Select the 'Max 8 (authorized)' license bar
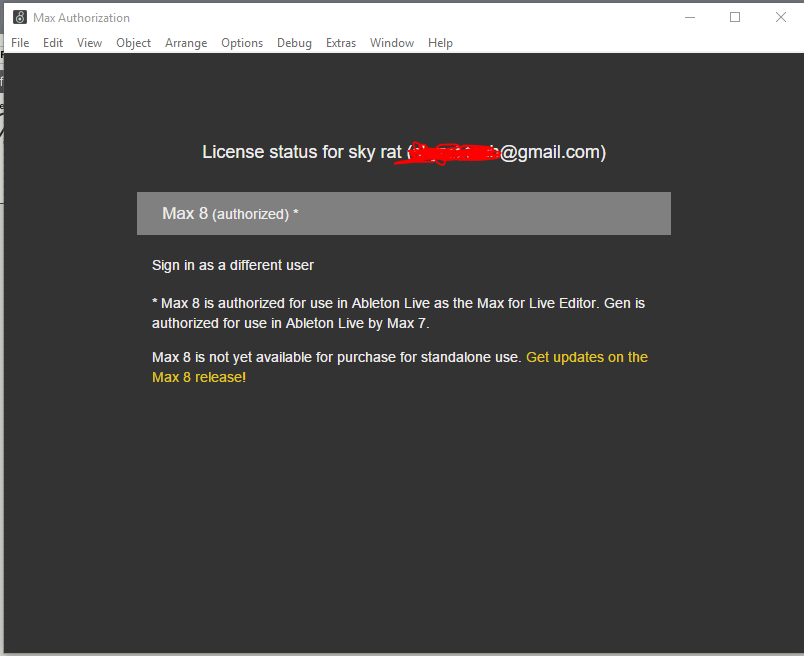This screenshot has width=804, height=656. click(403, 214)
